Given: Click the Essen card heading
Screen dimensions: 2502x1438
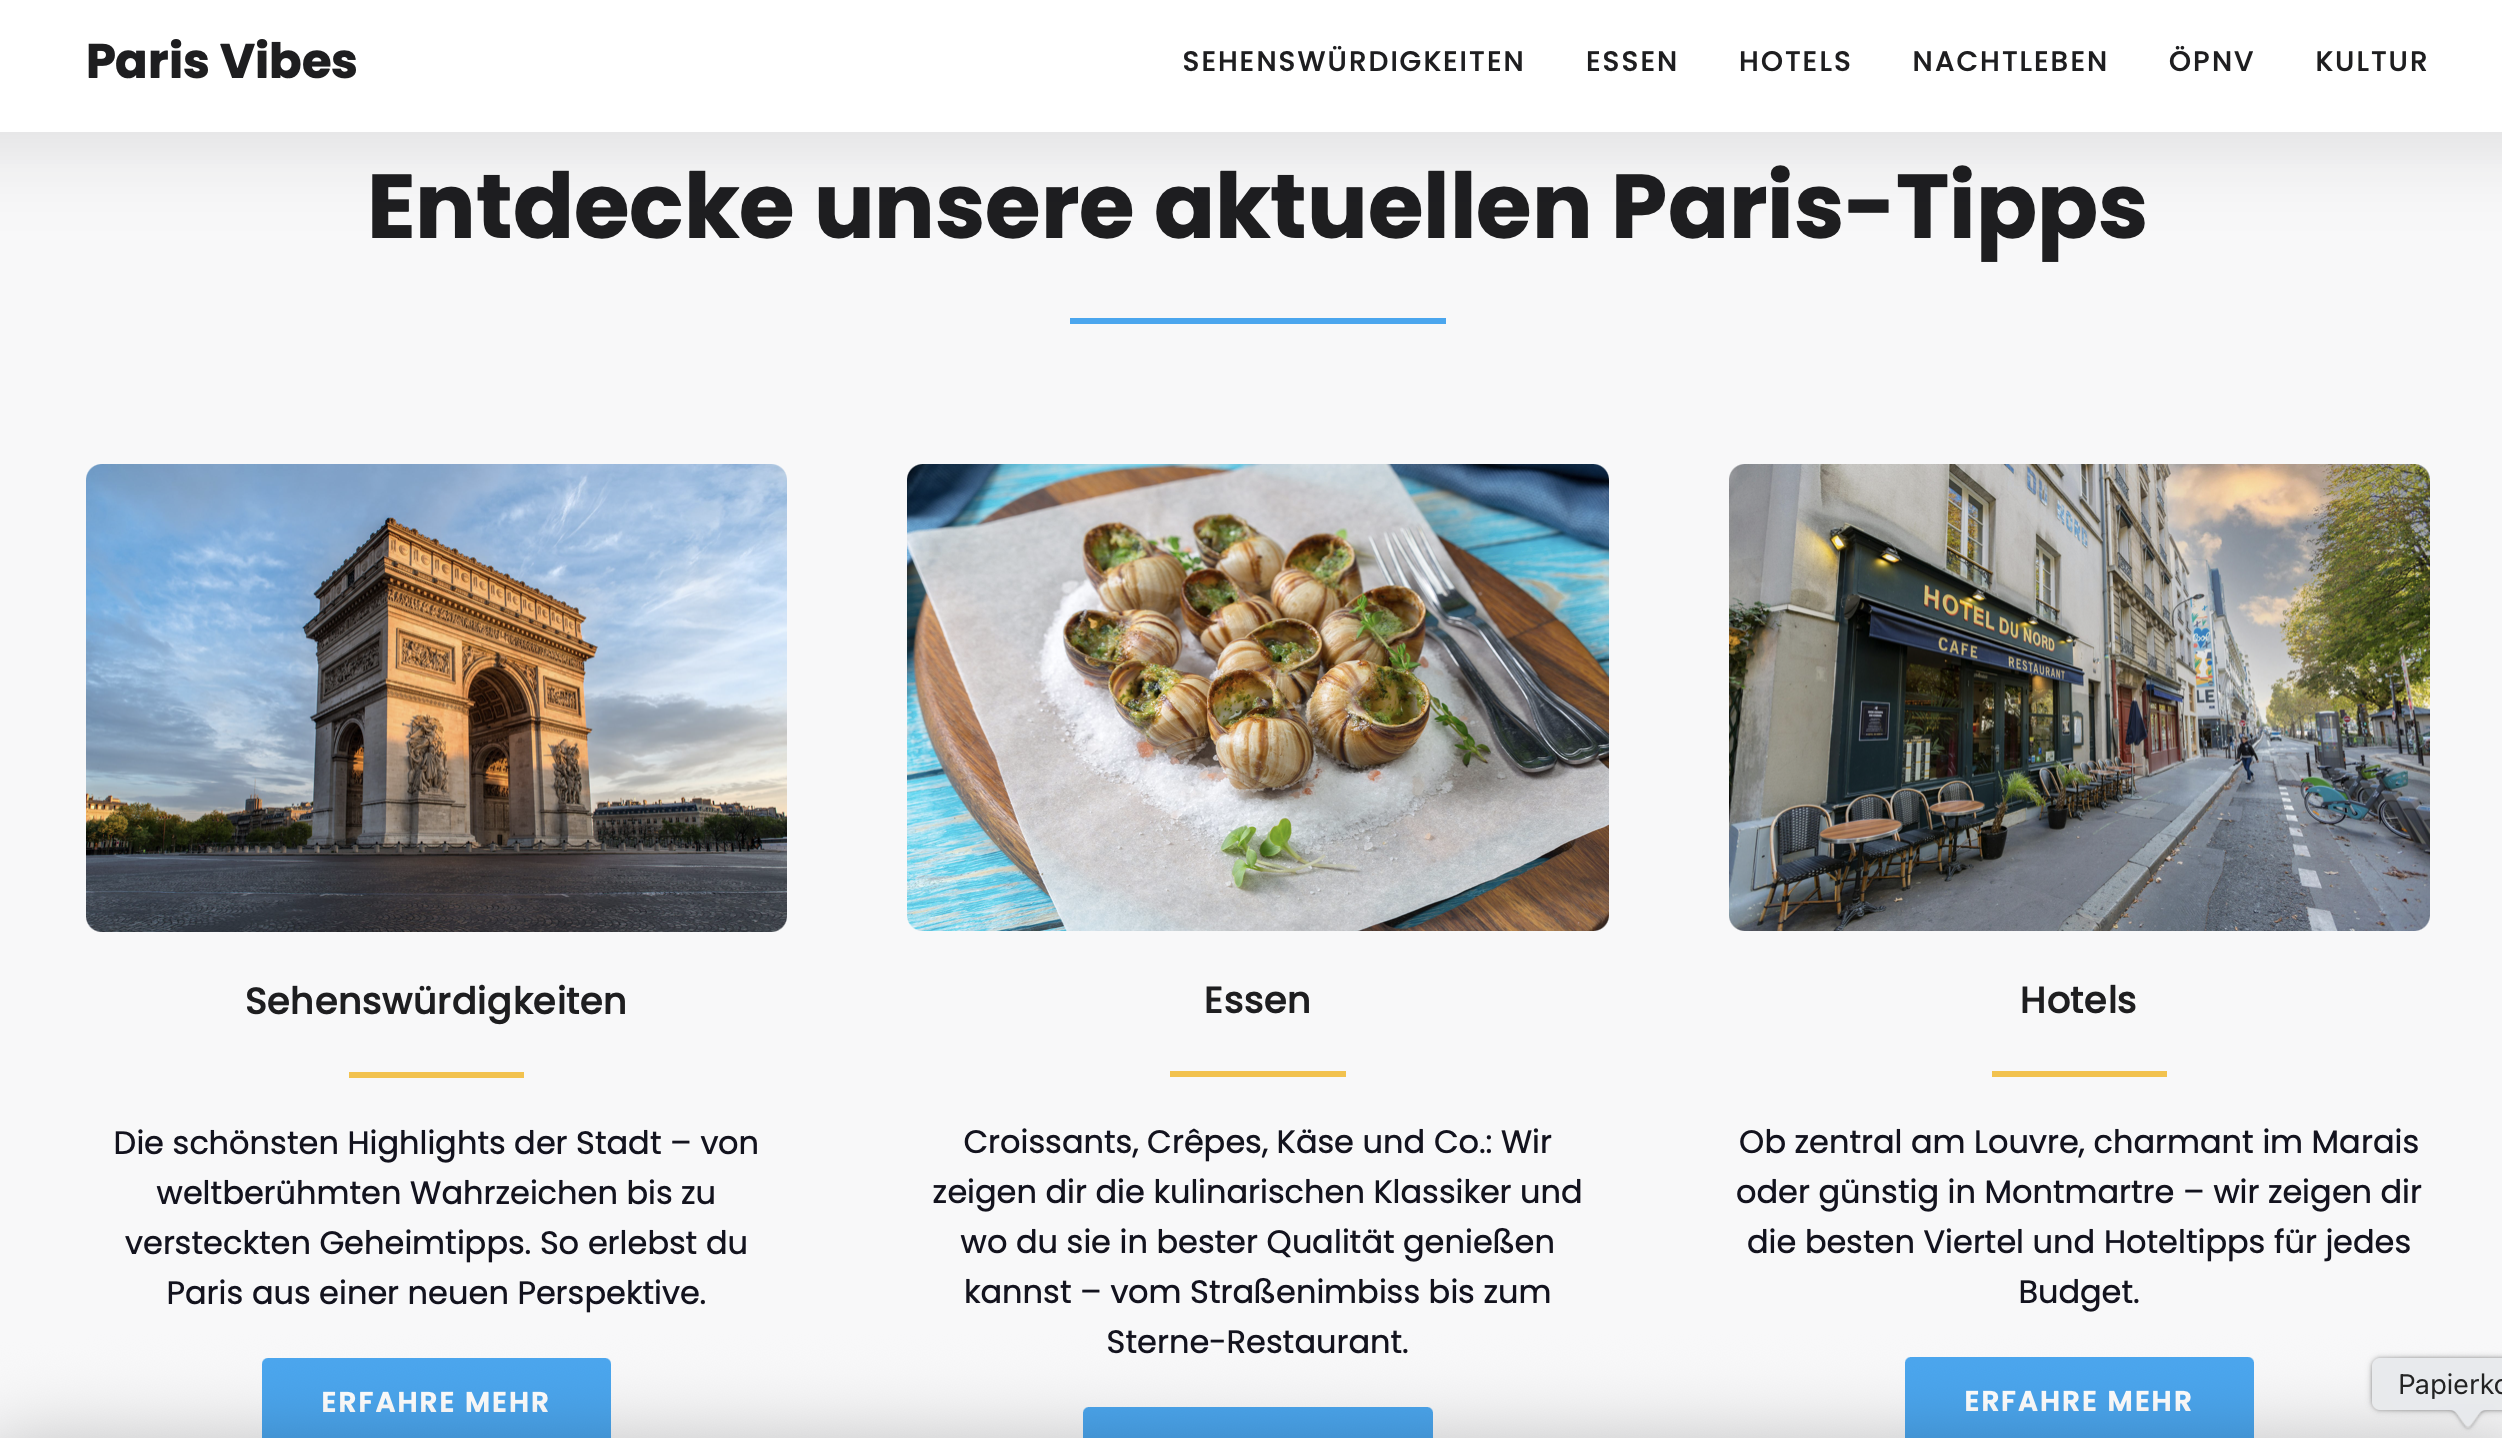Looking at the screenshot, I should pos(1257,1000).
